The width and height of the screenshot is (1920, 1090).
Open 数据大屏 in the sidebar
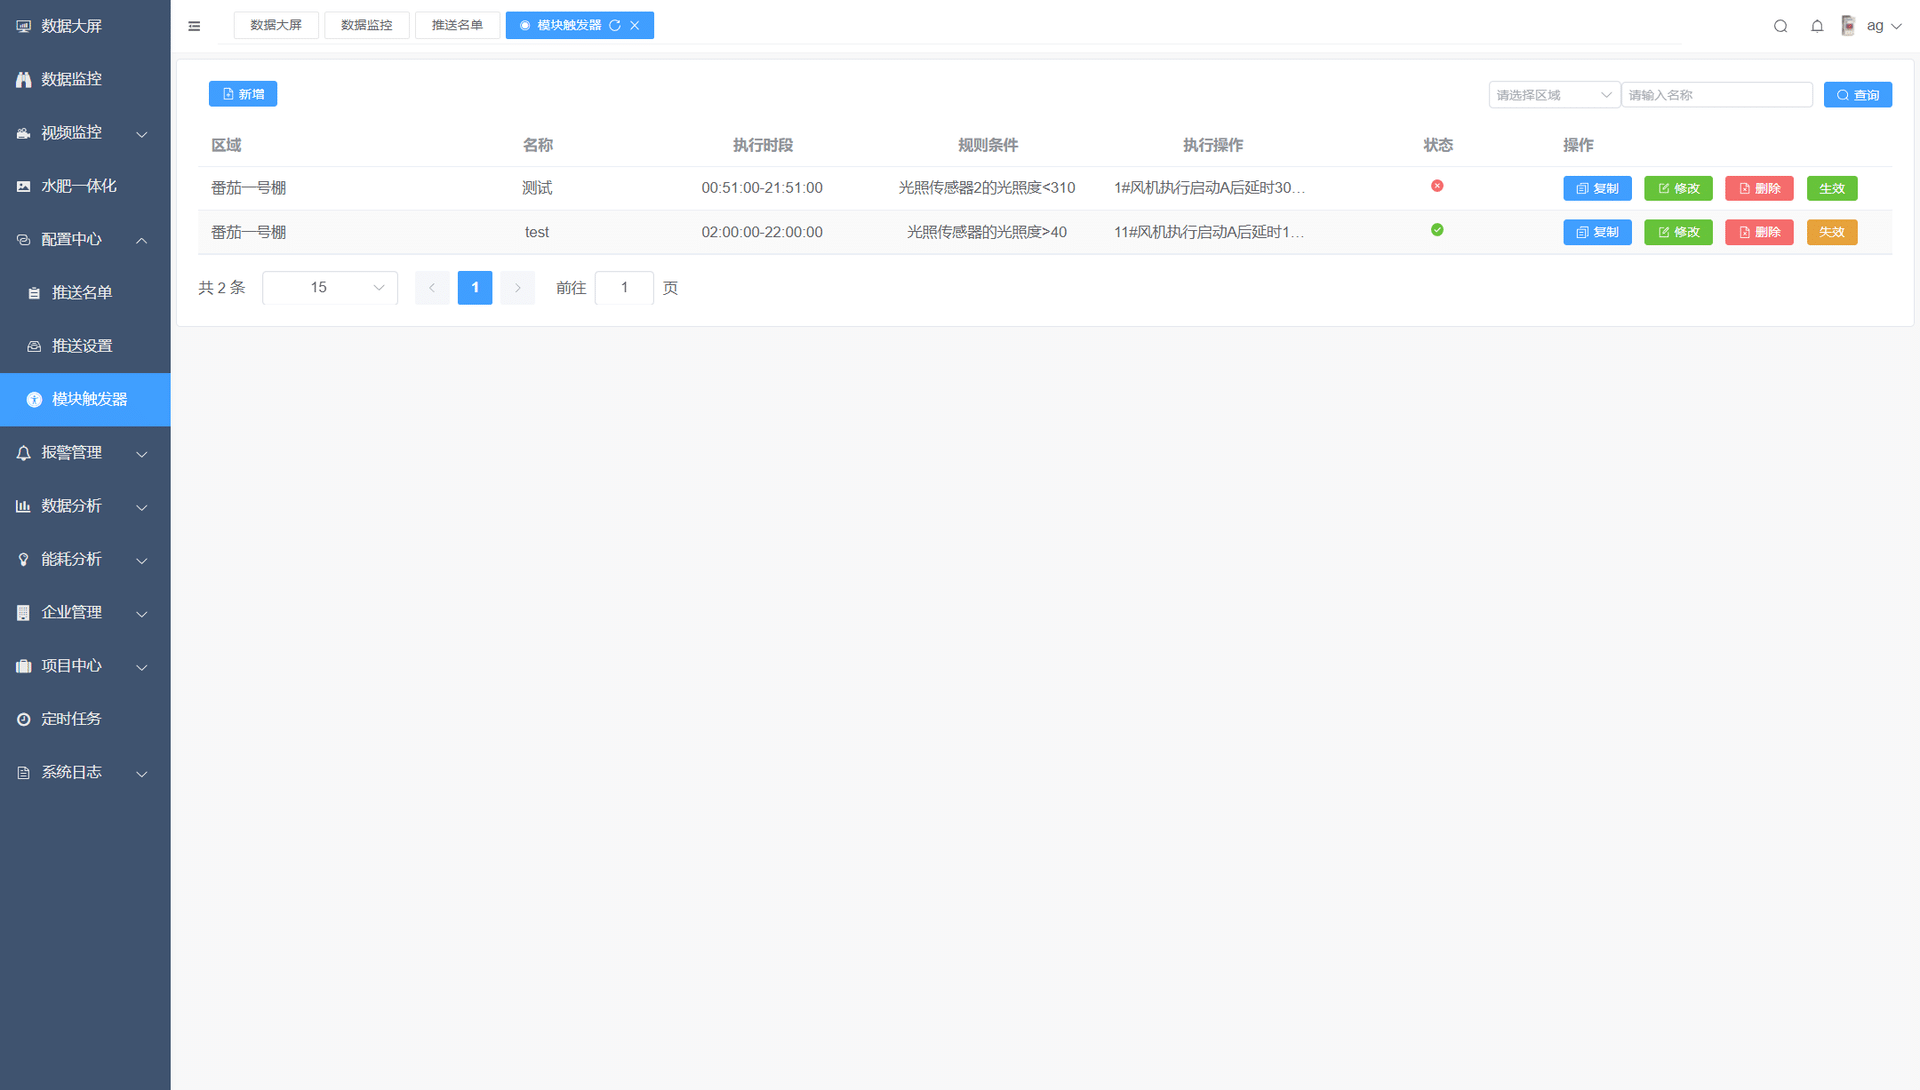coord(85,26)
